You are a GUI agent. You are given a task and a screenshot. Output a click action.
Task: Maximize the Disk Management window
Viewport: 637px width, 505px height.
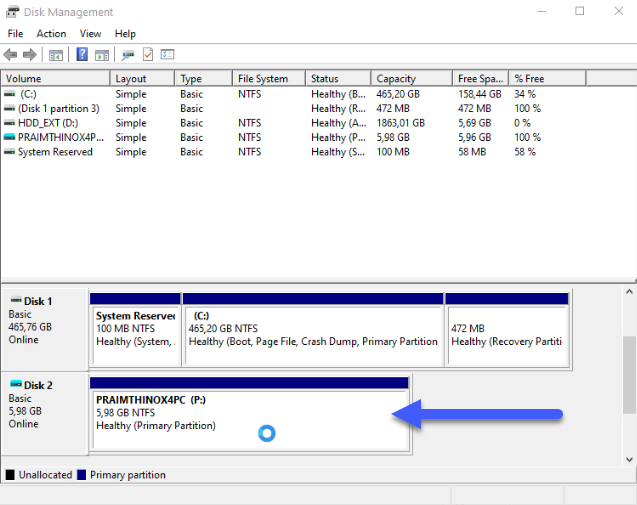pos(580,11)
